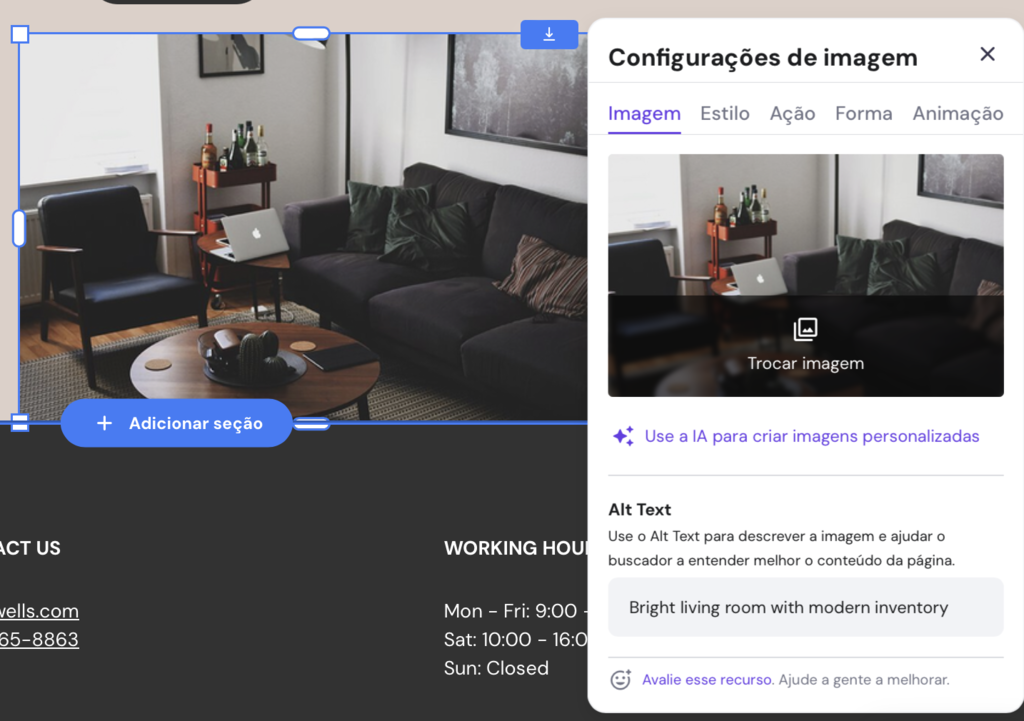Click the Alt Text section label

(639, 509)
